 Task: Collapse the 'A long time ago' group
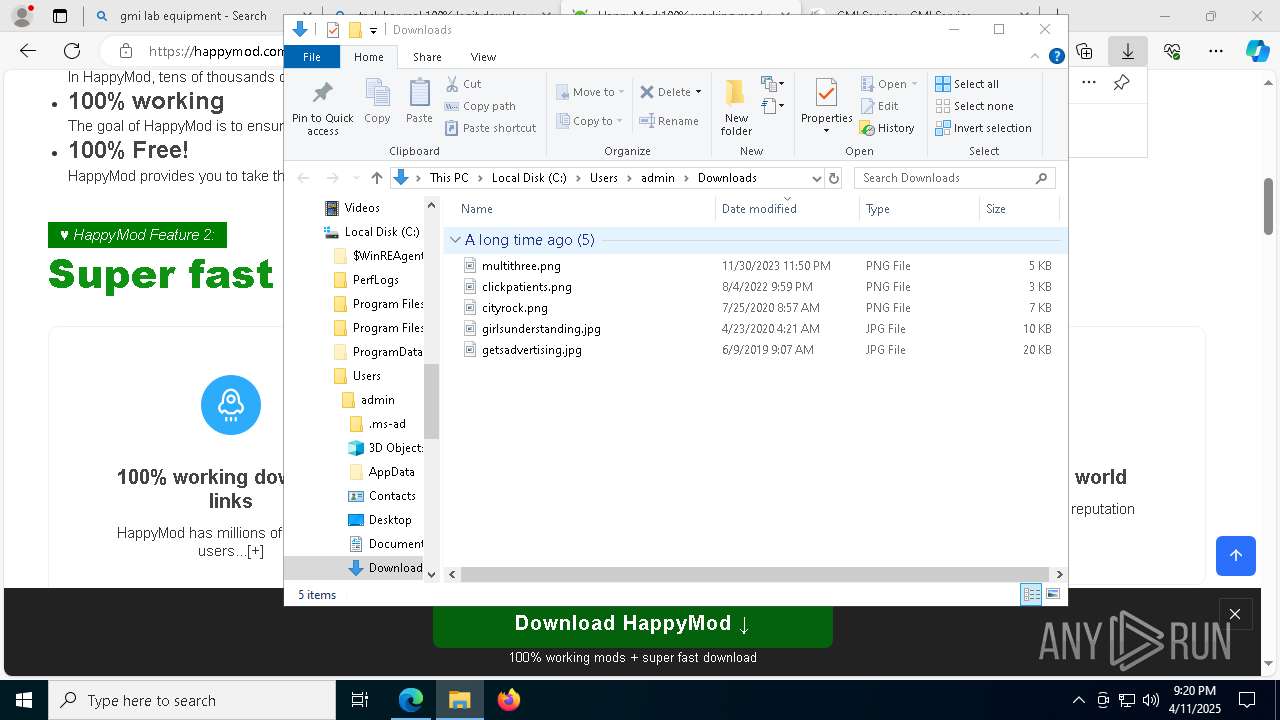(x=456, y=240)
